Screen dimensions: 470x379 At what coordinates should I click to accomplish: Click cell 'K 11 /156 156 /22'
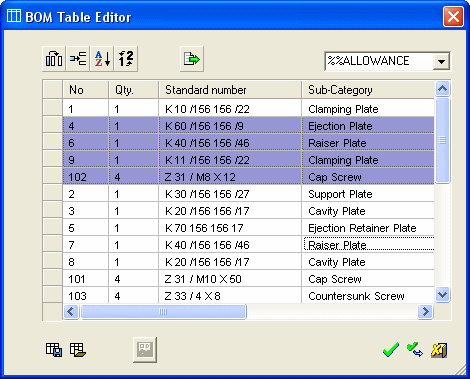point(230,160)
